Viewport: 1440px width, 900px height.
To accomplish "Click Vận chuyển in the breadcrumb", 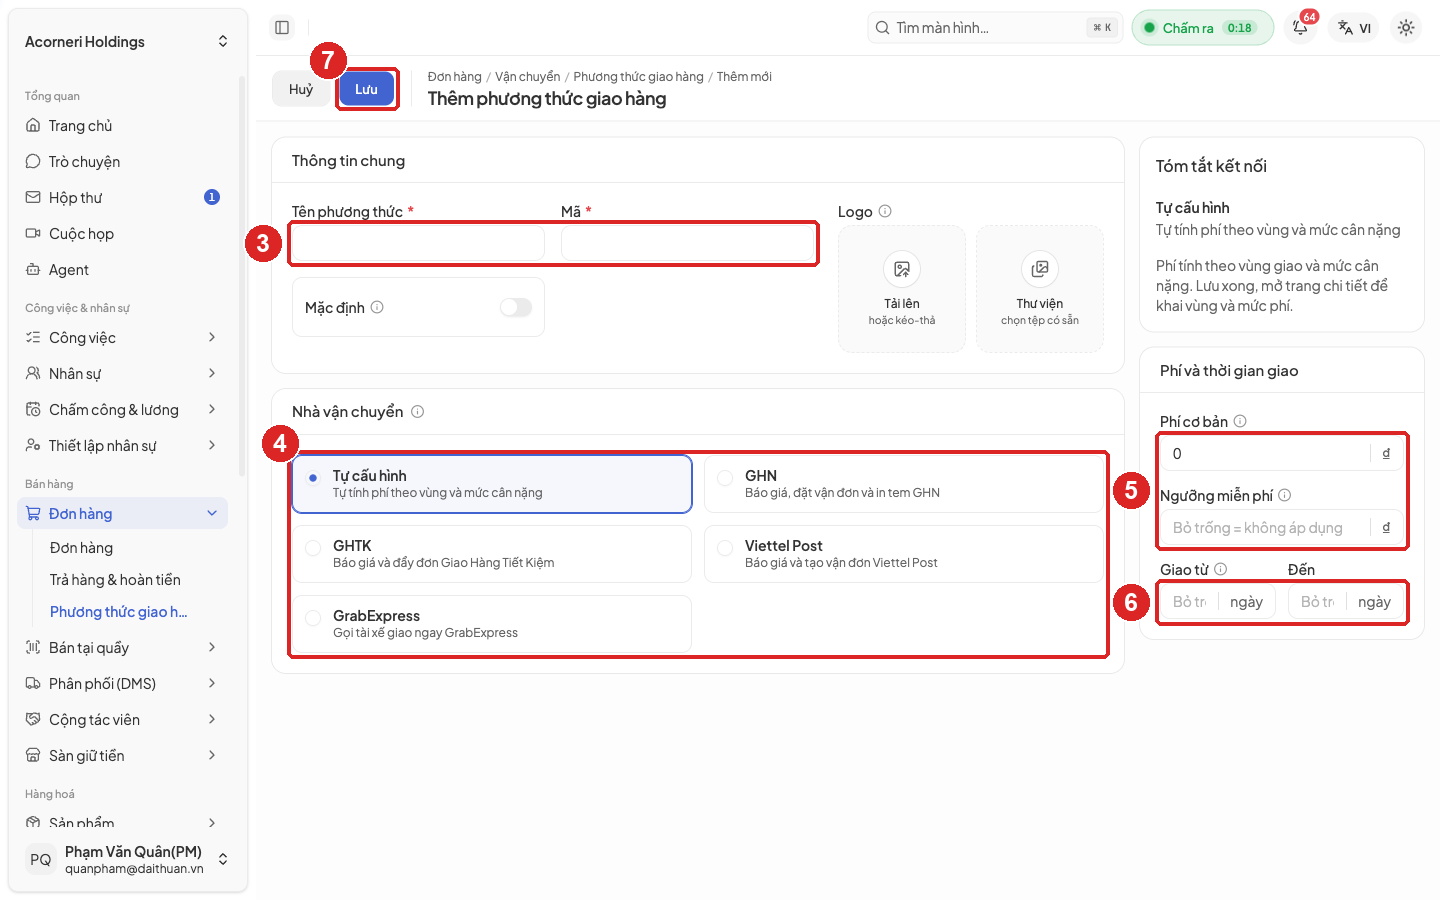I will [527, 77].
